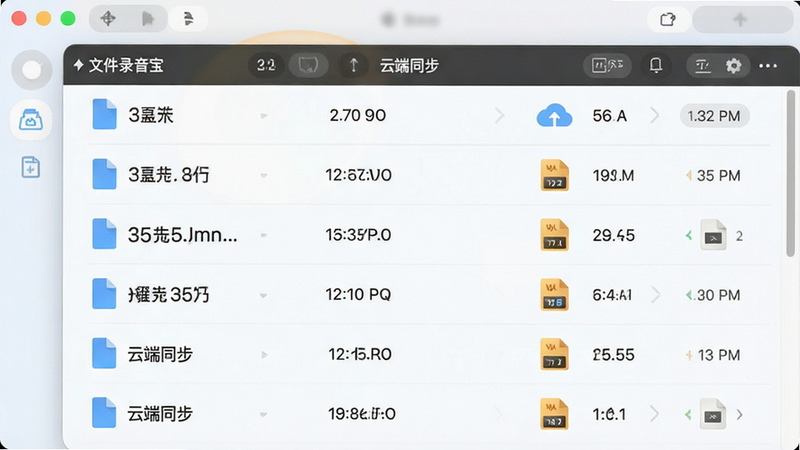Click the cloud upload icon in first row
Viewport: 800px width, 450px height.
click(554, 116)
